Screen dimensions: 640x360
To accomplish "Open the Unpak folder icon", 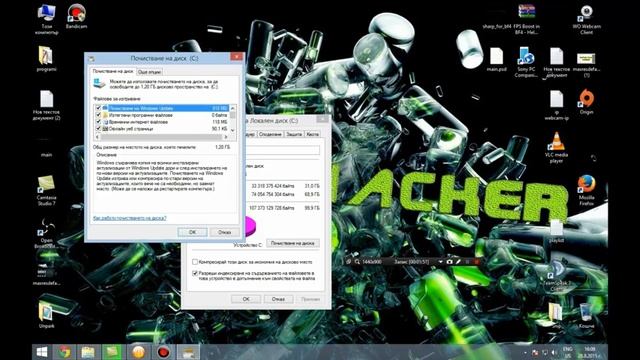I will (x=46, y=315).
